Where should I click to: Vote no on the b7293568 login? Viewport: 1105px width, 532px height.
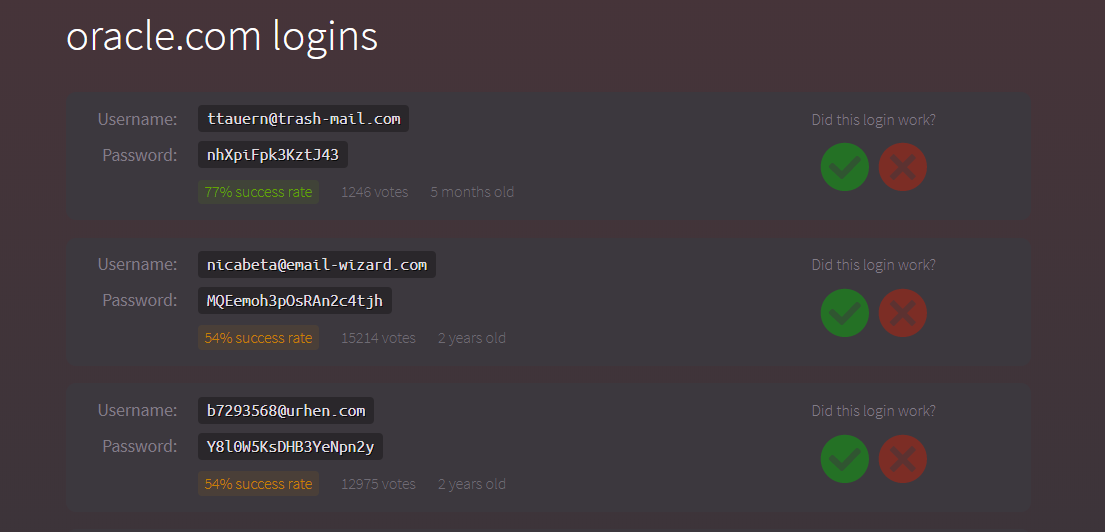[902, 459]
